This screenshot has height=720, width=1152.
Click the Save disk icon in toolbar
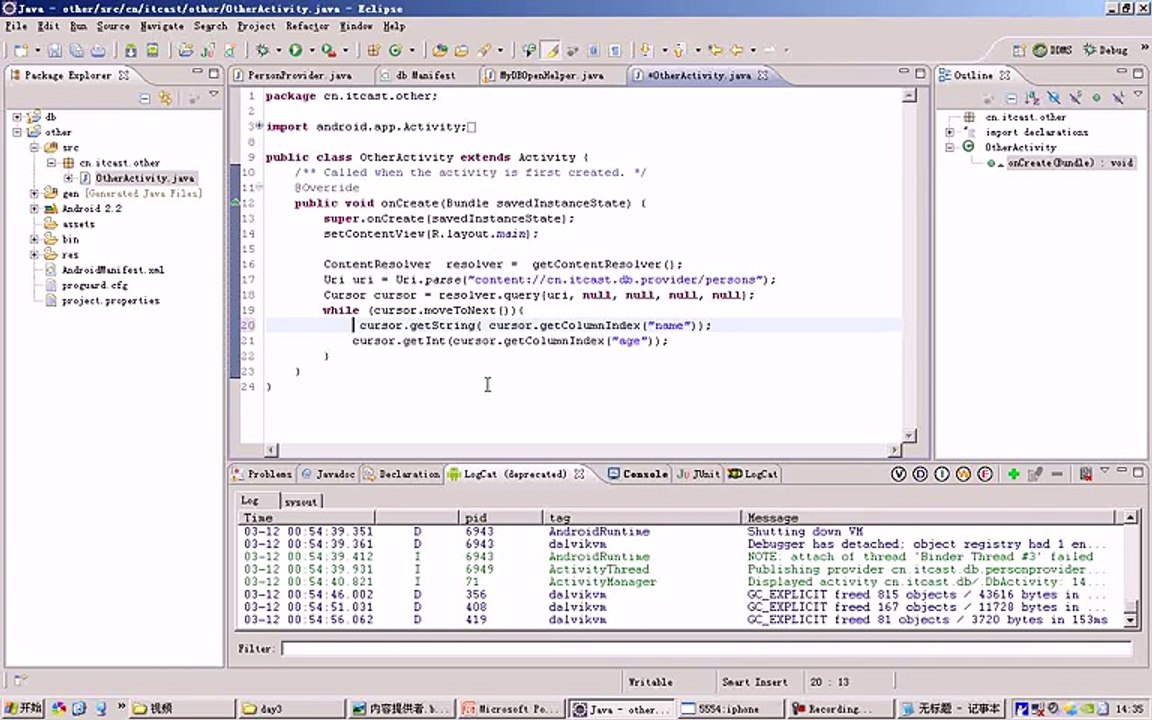click(x=55, y=50)
